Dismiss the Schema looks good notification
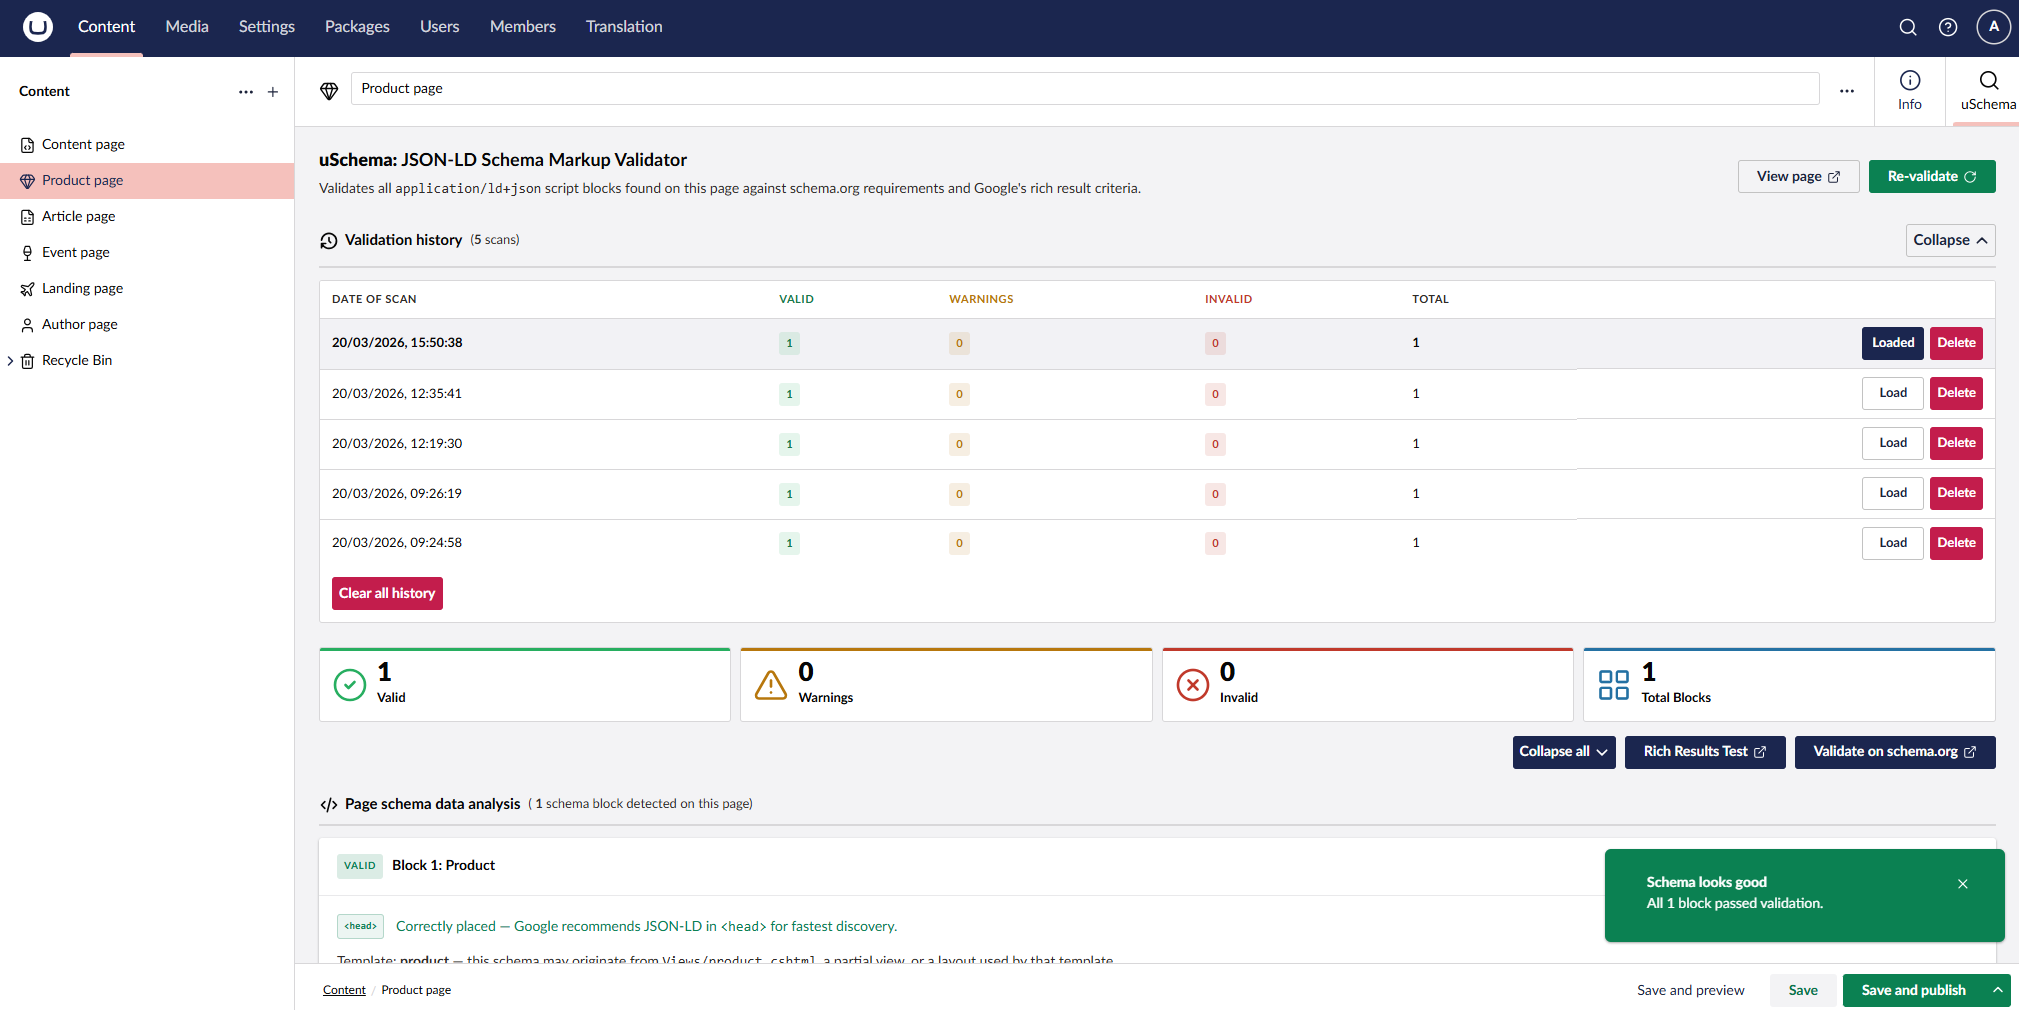This screenshot has height=1010, width=2019. pos(1962,884)
